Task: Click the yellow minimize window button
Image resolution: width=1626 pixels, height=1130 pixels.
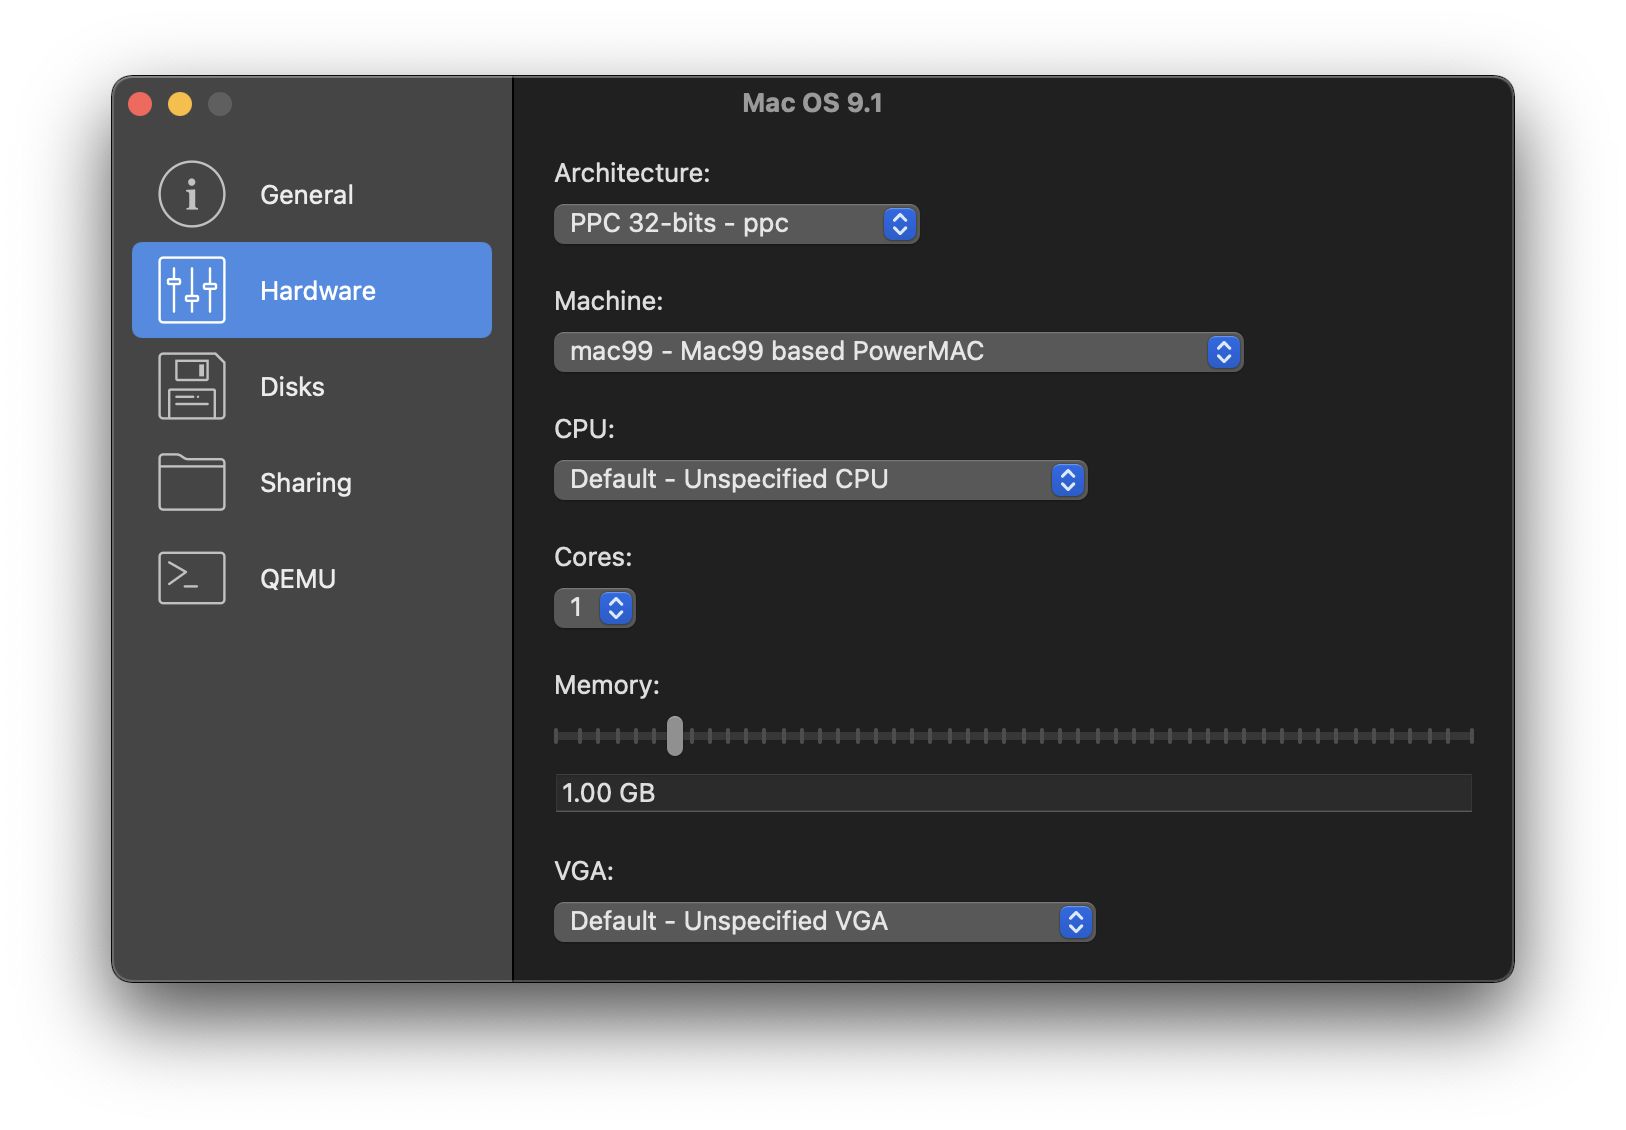Action: (180, 104)
